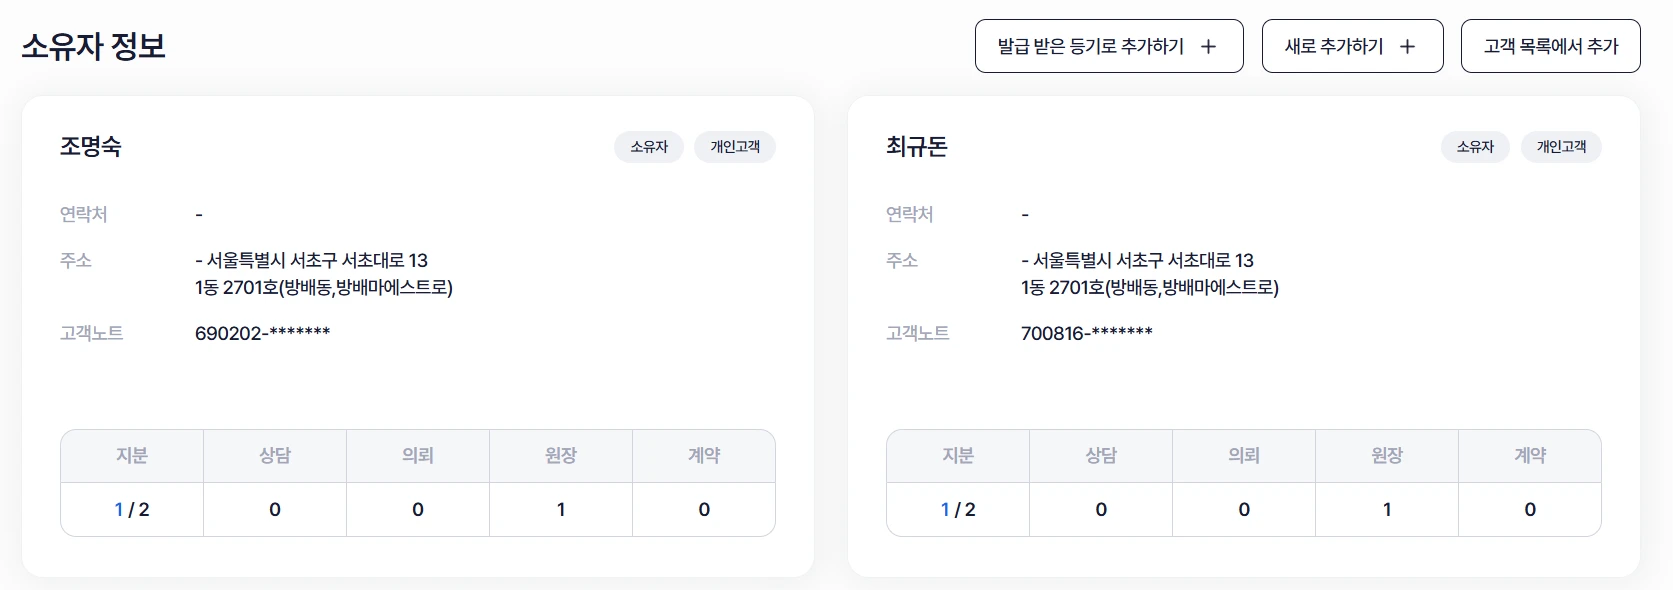Click 조명숙's 고객노트 value 690202

(x=262, y=334)
